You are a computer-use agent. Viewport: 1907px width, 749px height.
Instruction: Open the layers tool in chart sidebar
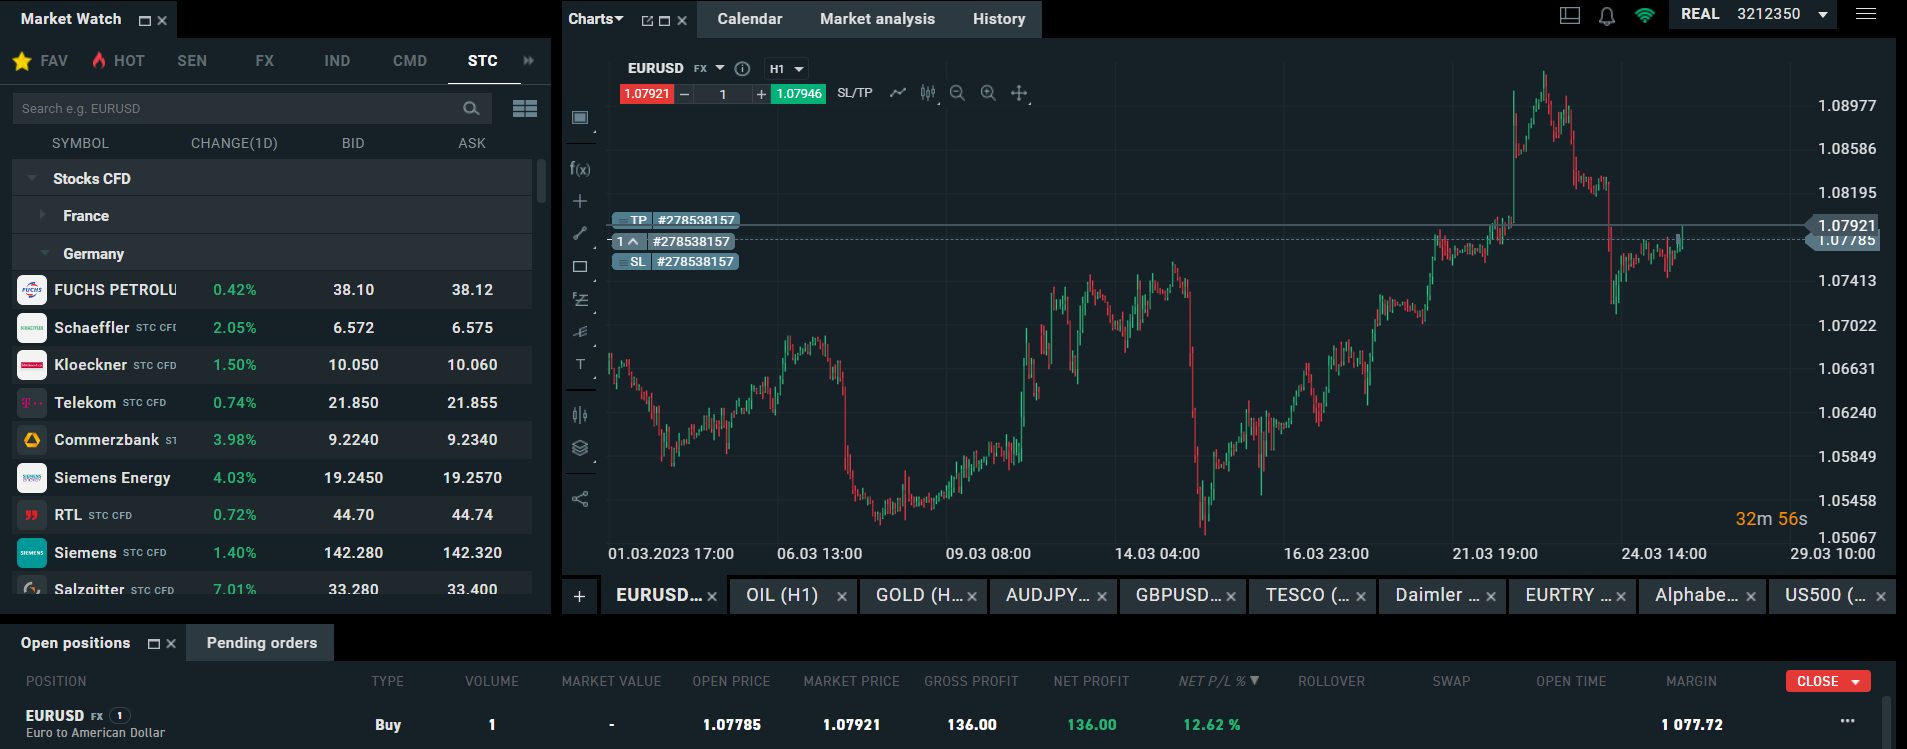click(x=580, y=448)
